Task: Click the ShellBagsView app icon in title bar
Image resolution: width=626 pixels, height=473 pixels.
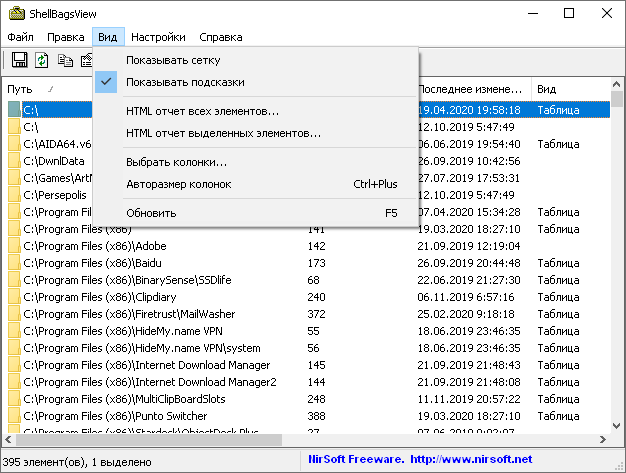Action: [17, 14]
